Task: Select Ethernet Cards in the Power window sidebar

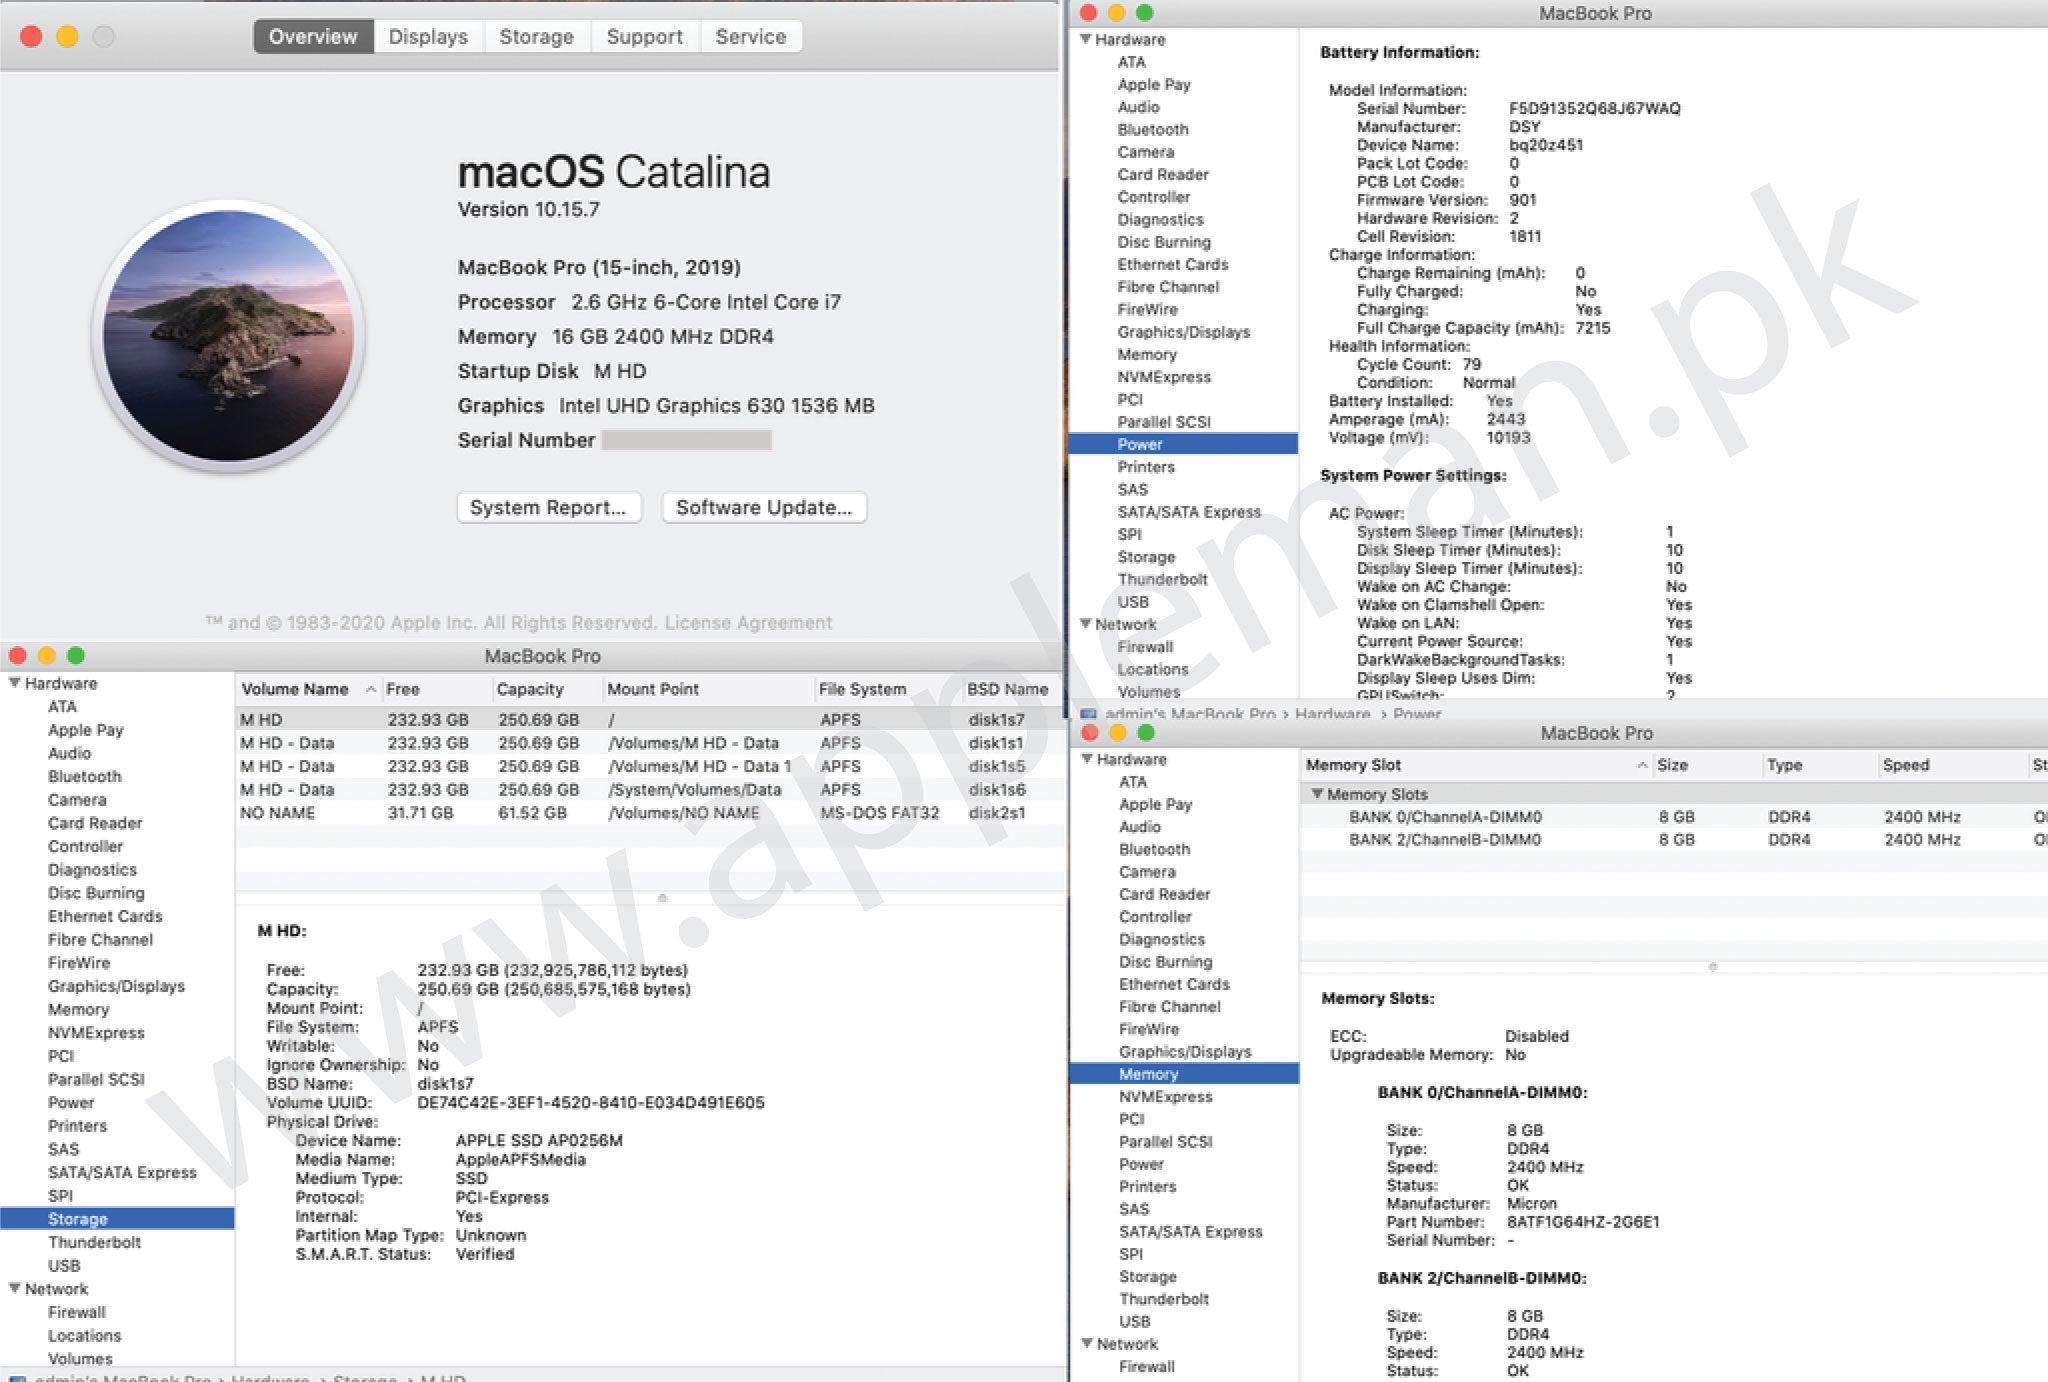Action: tap(1172, 264)
